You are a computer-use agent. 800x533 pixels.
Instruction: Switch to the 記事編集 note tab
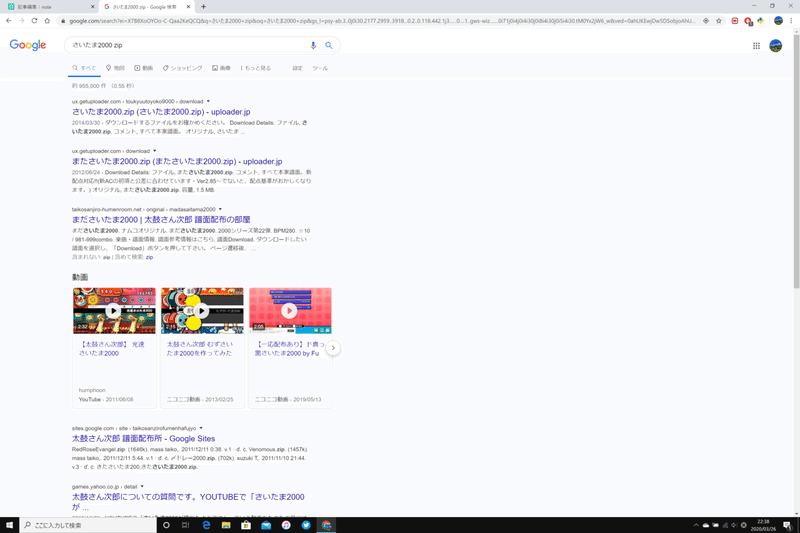coord(48,7)
